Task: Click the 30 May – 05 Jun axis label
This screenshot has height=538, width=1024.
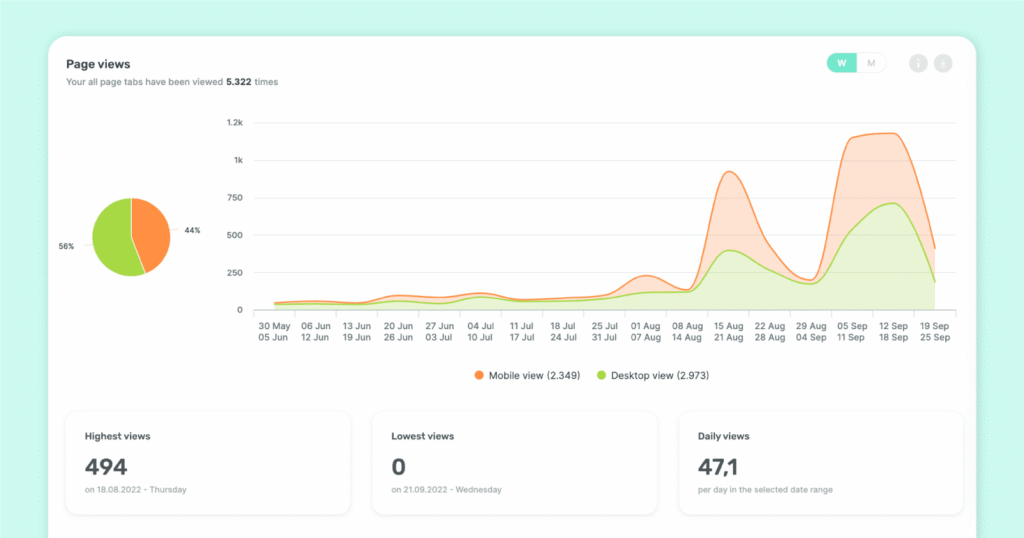Action: pyautogui.click(x=274, y=331)
